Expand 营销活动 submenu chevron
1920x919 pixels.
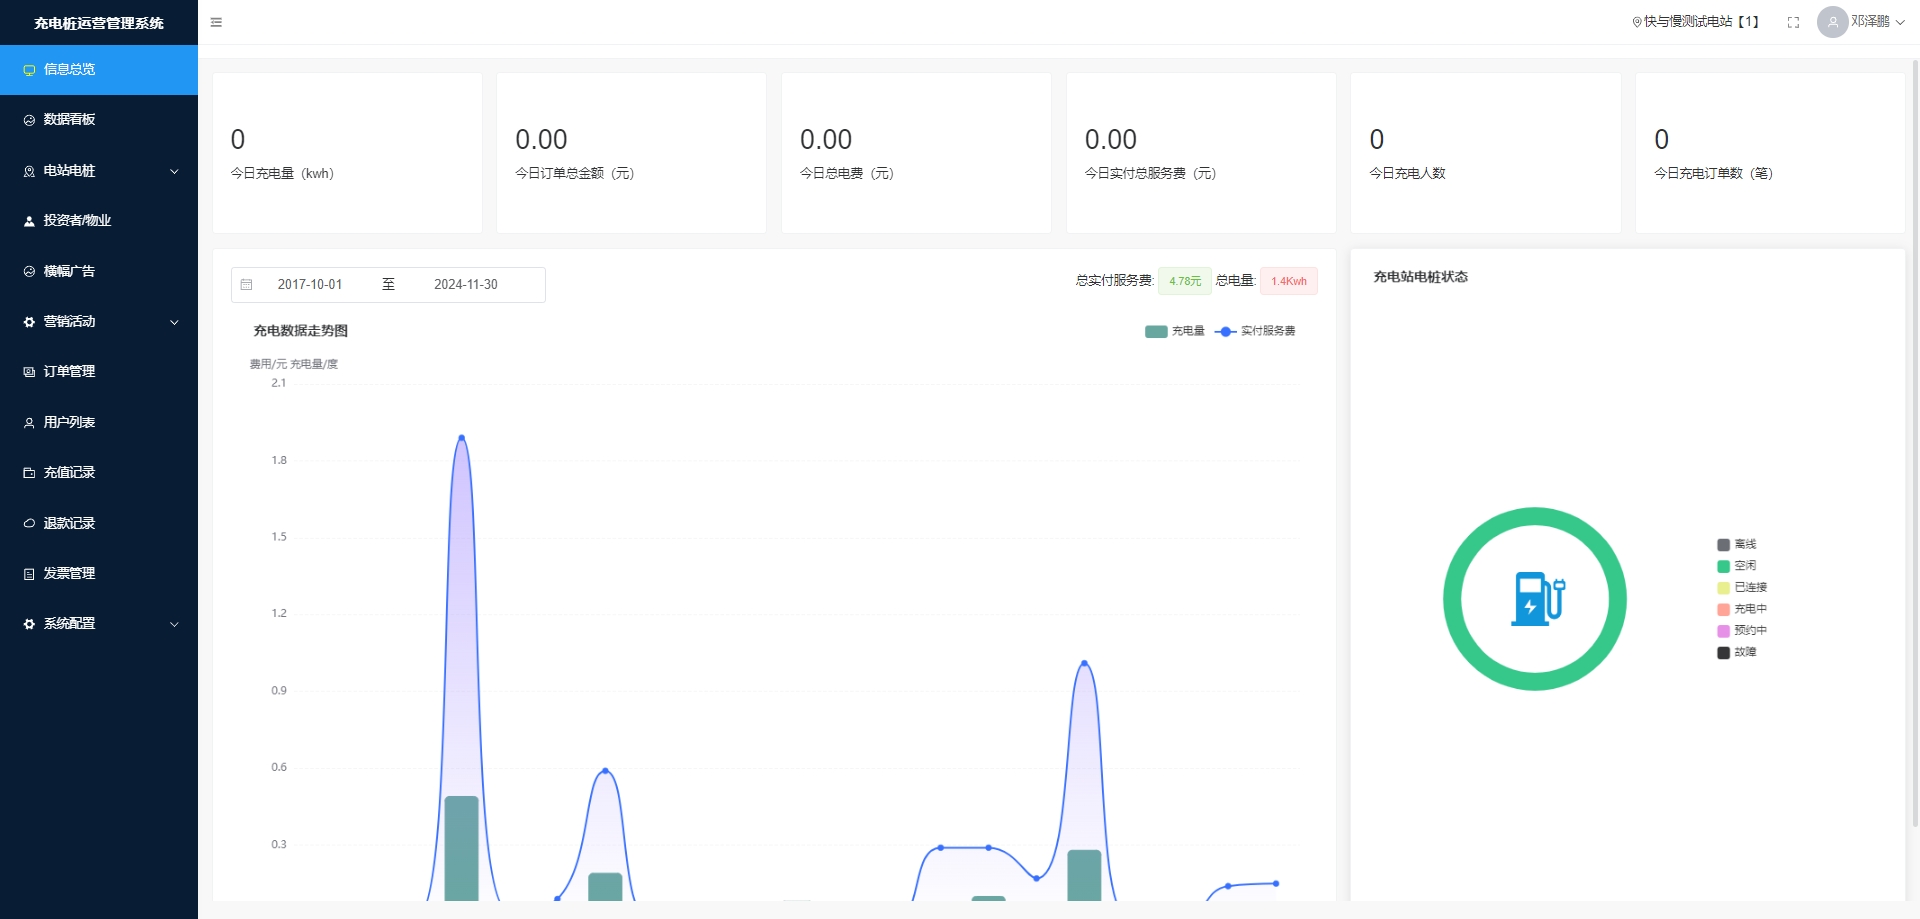point(174,322)
